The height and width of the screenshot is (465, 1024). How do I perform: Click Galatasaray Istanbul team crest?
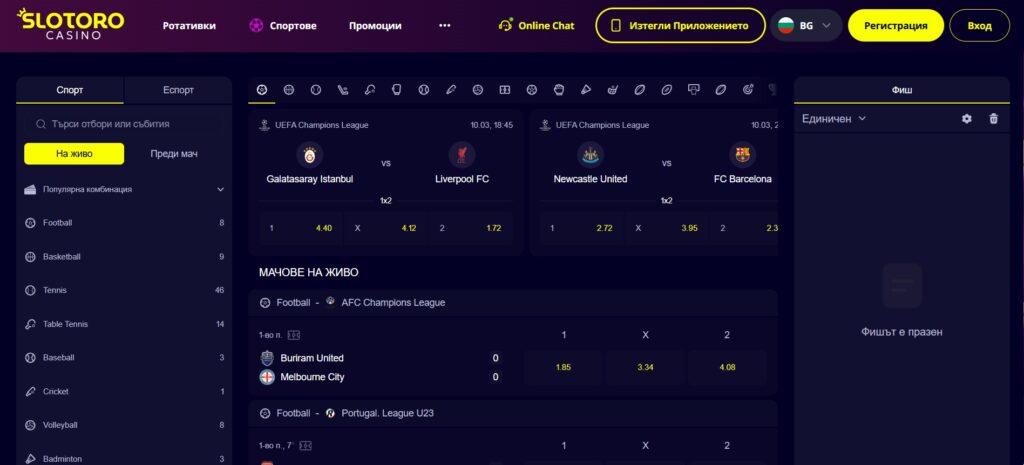point(309,155)
